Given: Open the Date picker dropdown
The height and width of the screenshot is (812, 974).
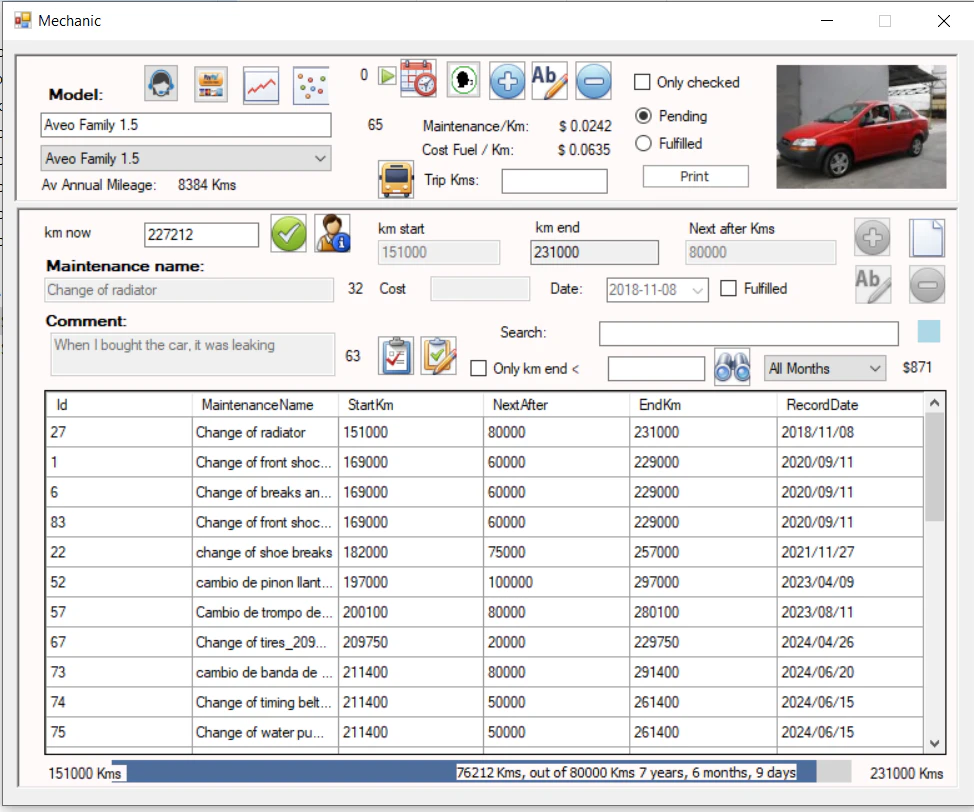Looking at the screenshot, I should point(698,290).
